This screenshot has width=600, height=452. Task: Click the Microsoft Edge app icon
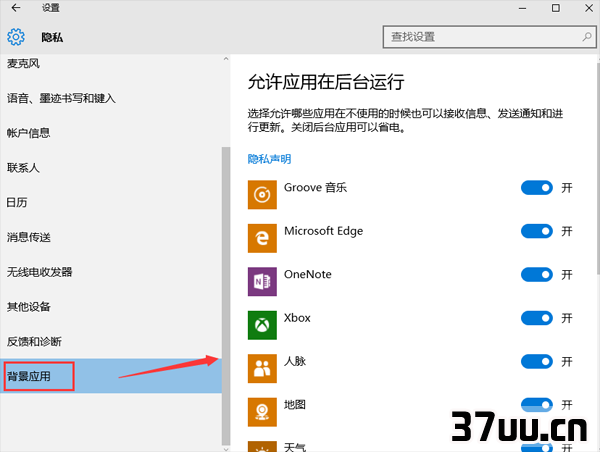coord(262,238)
